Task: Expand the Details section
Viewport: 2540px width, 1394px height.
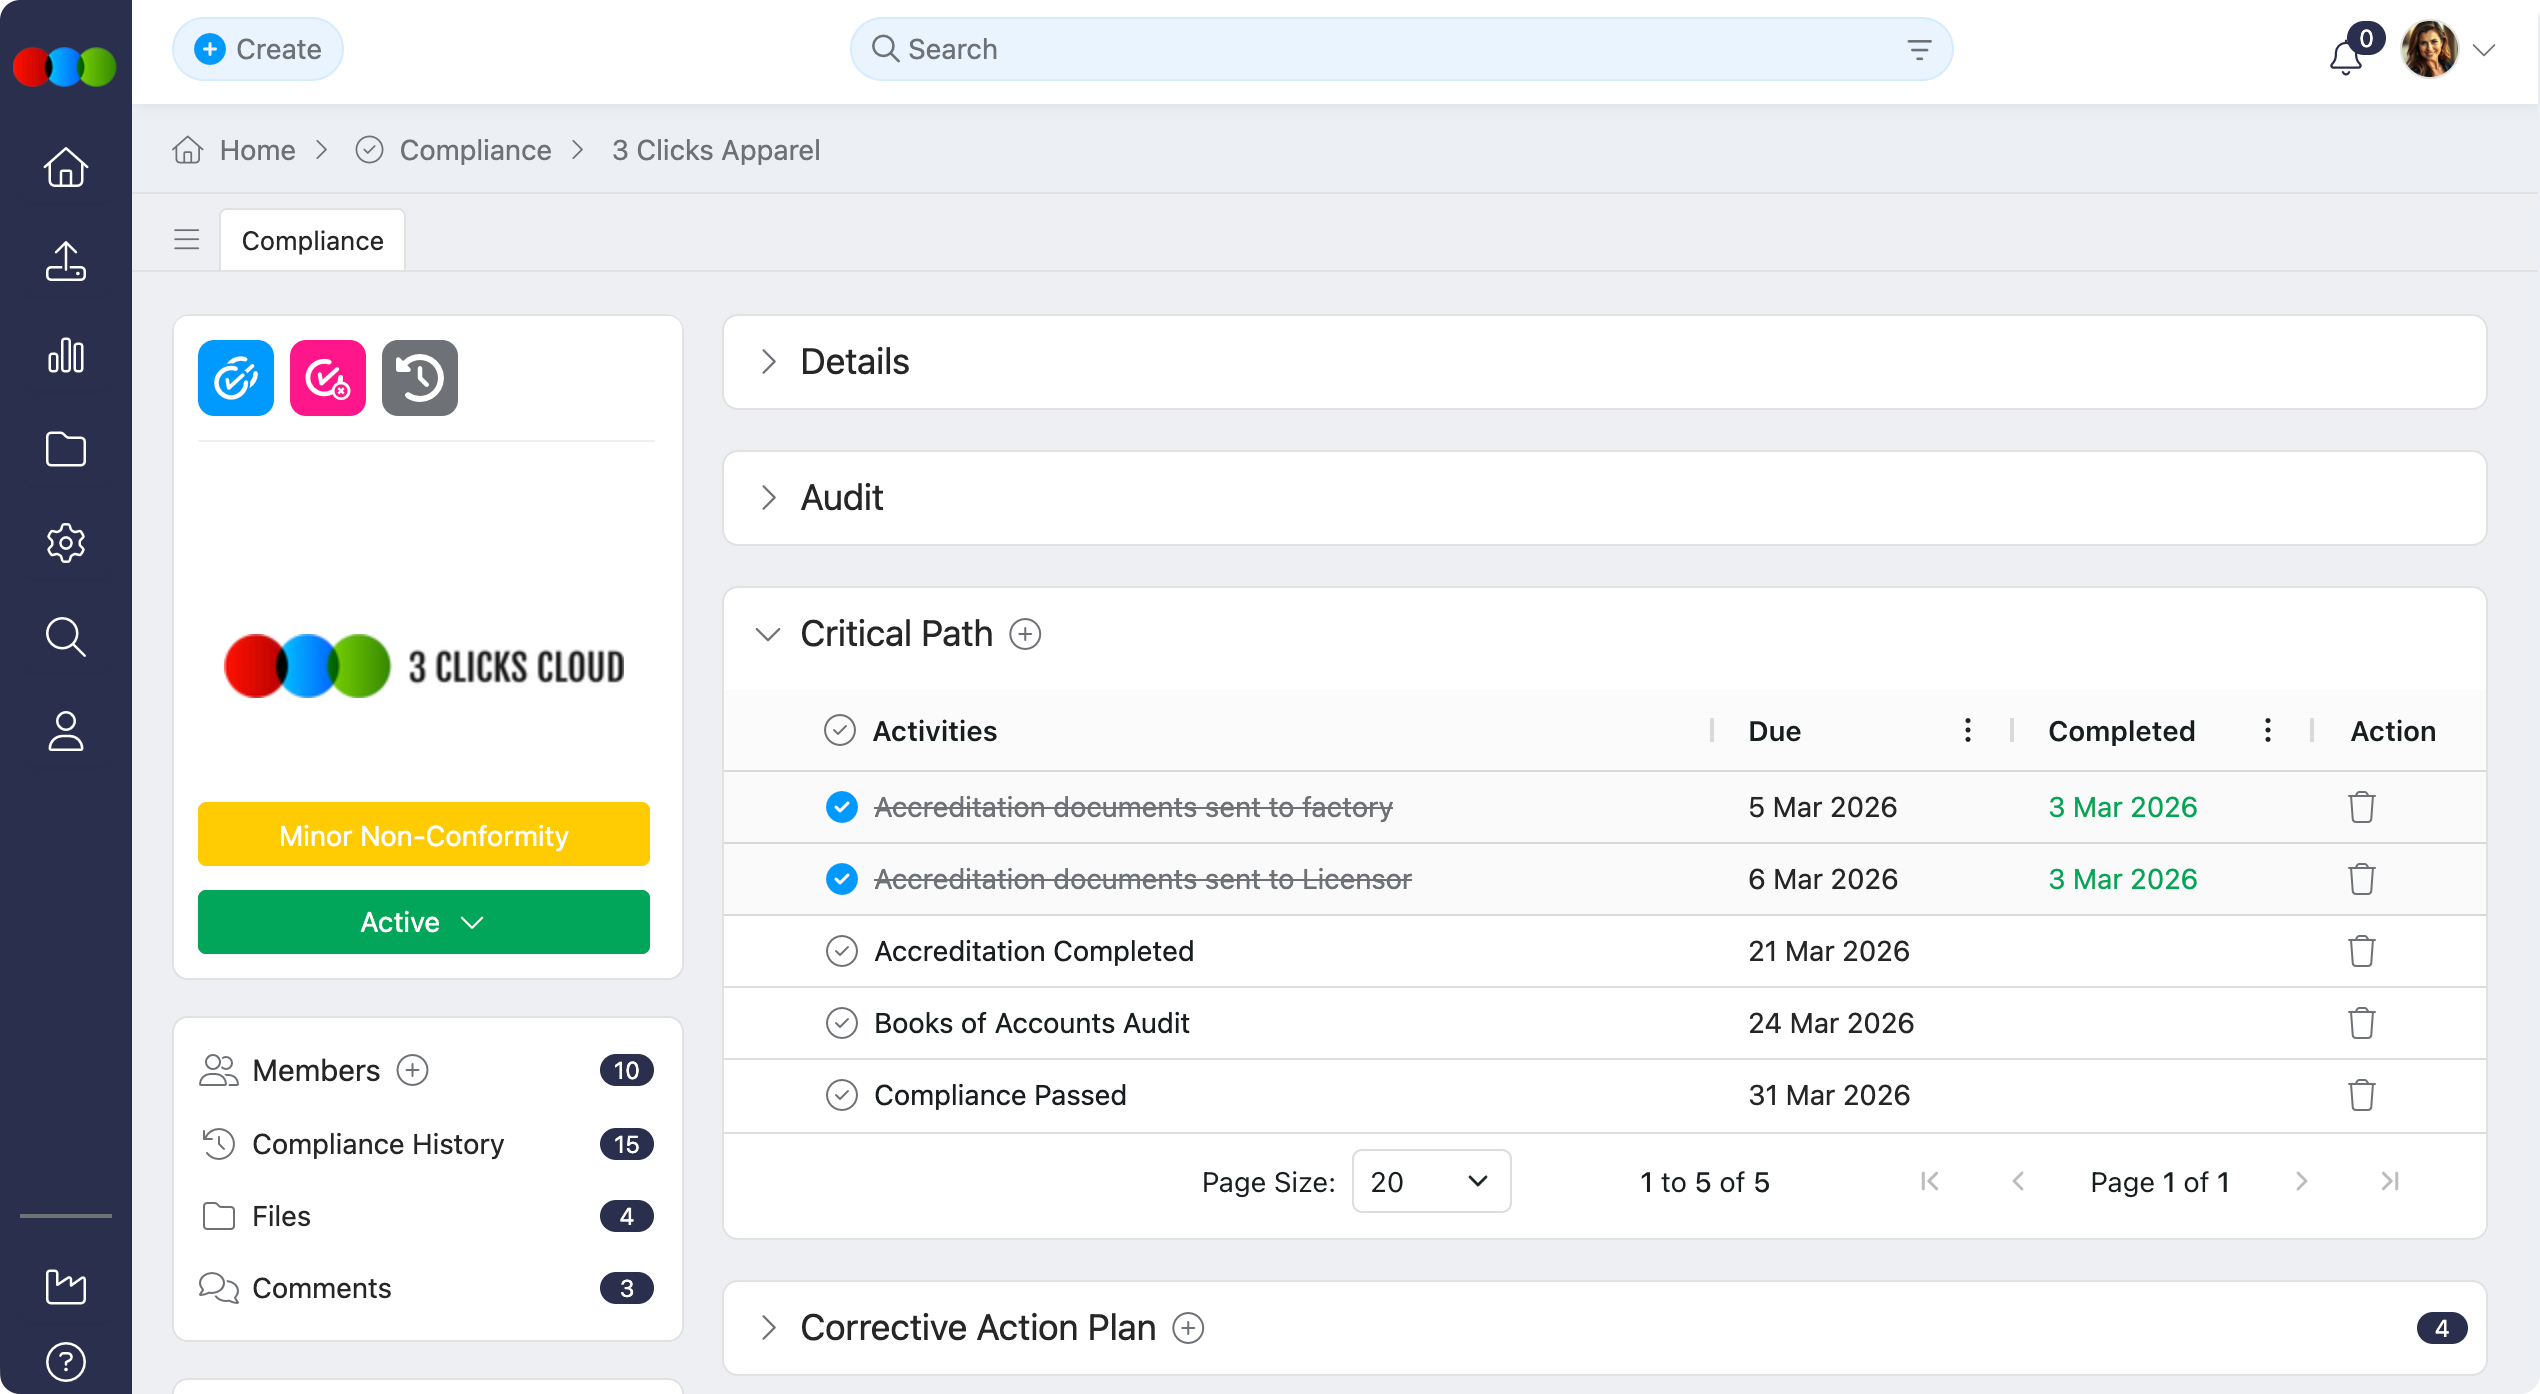Action: pos(768,362)
